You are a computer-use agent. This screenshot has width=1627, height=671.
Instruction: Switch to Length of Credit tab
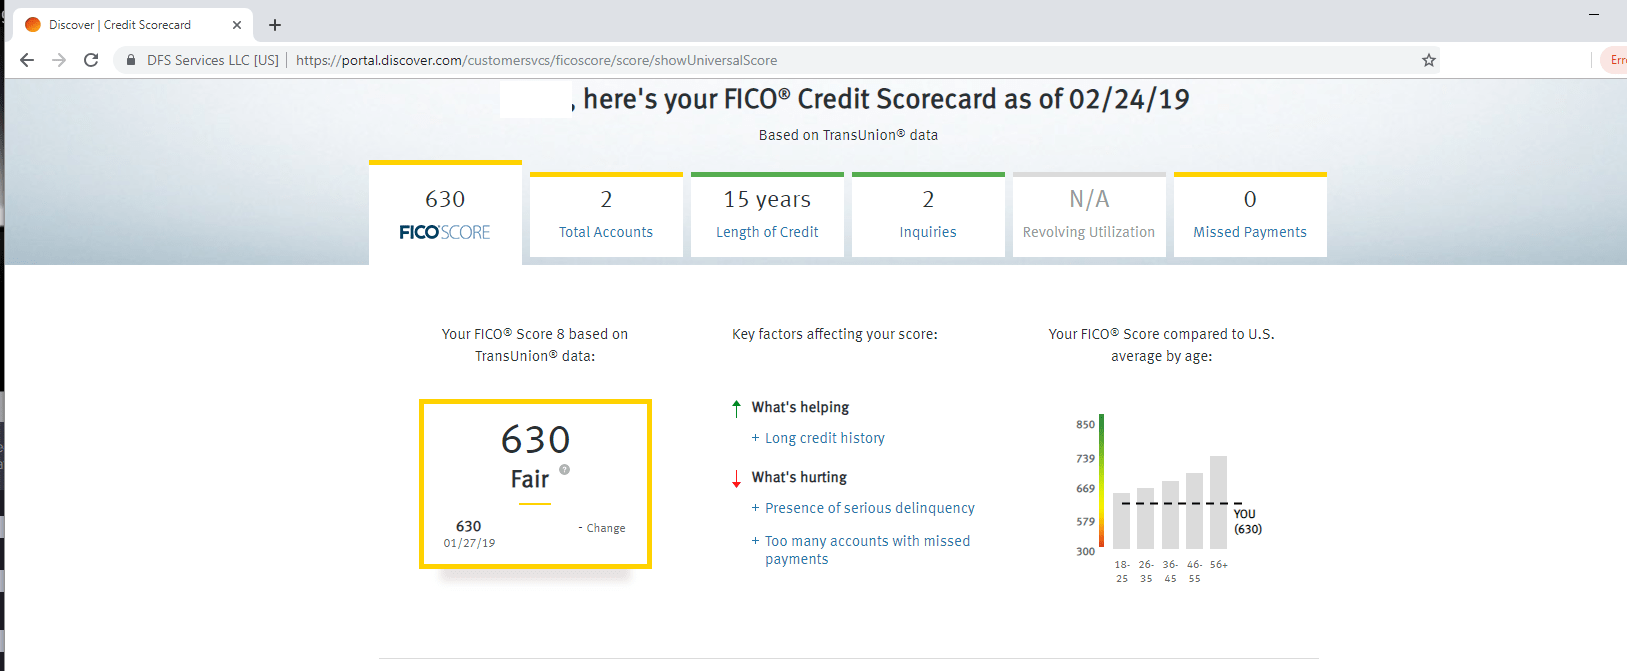[767, 215]
